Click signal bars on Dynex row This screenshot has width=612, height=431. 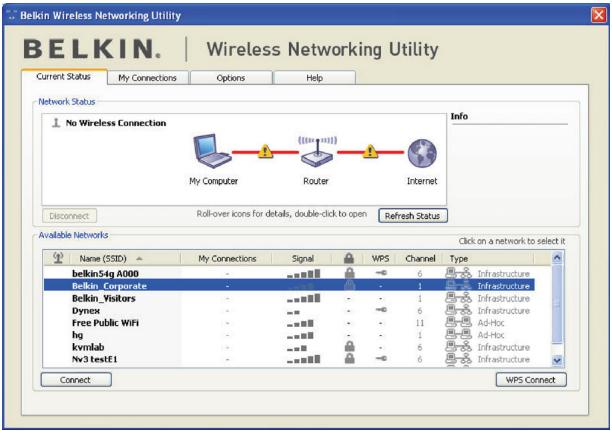(293, 312)
